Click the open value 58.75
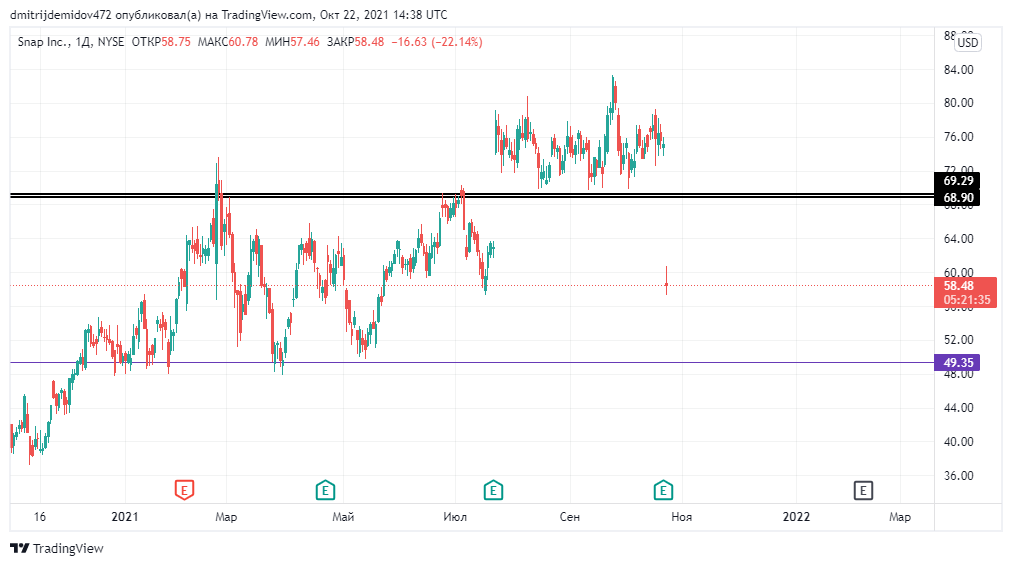Viewport: 1012px width, 566px height. pyautogui.click(x=176, y=42)
